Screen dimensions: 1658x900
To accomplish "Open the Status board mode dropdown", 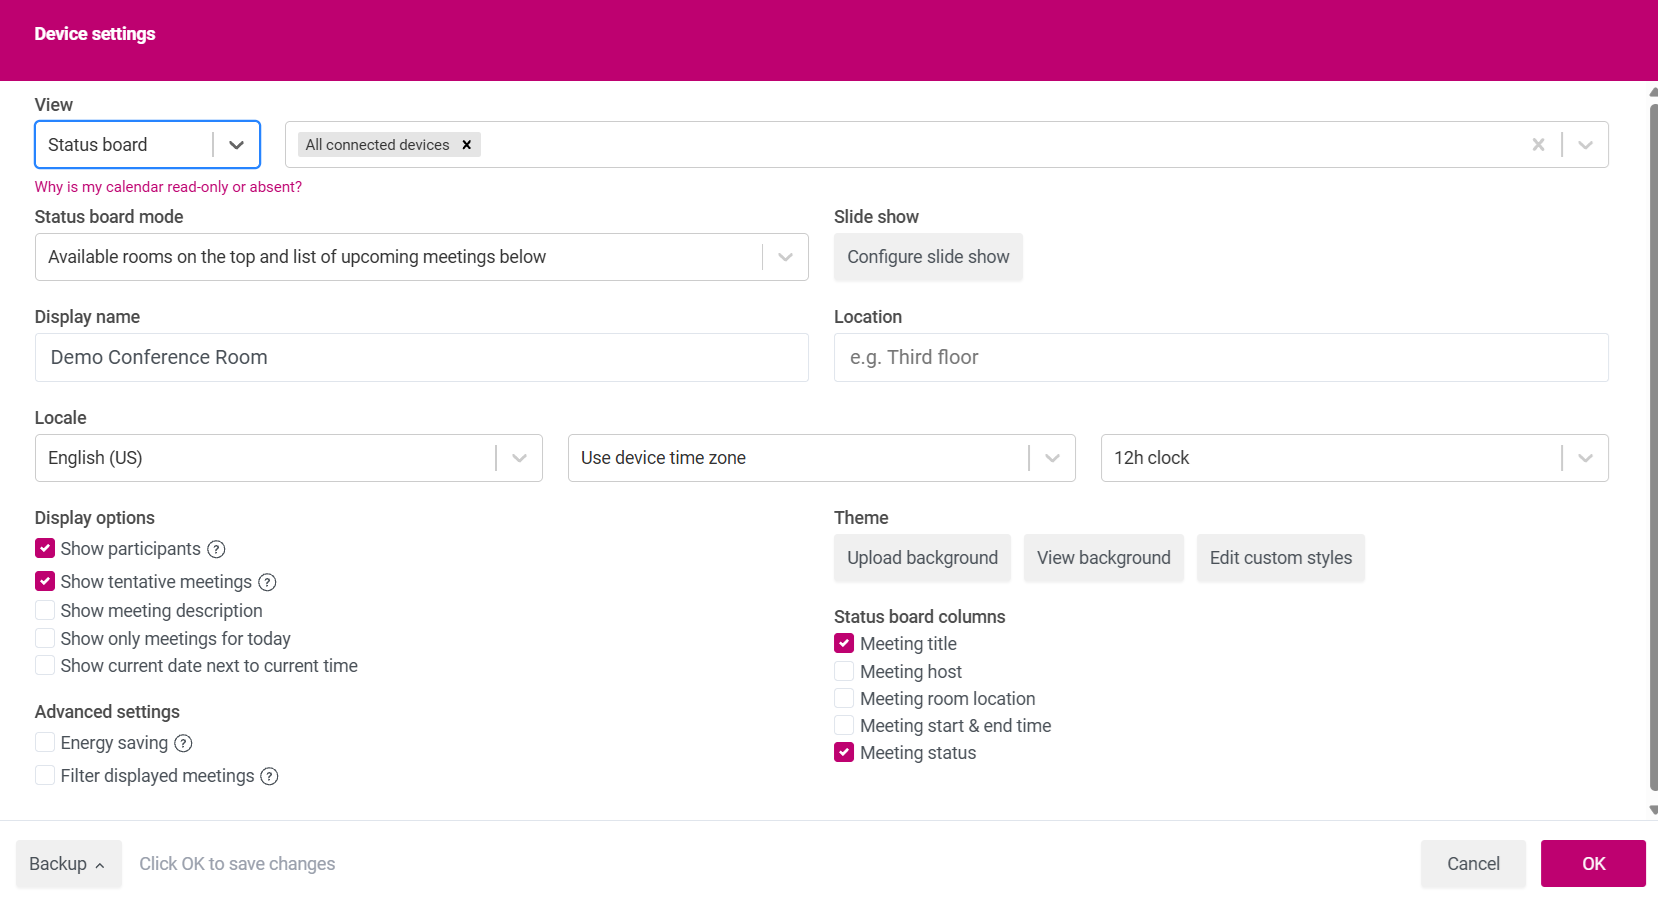I will click(x=421, y=257).
